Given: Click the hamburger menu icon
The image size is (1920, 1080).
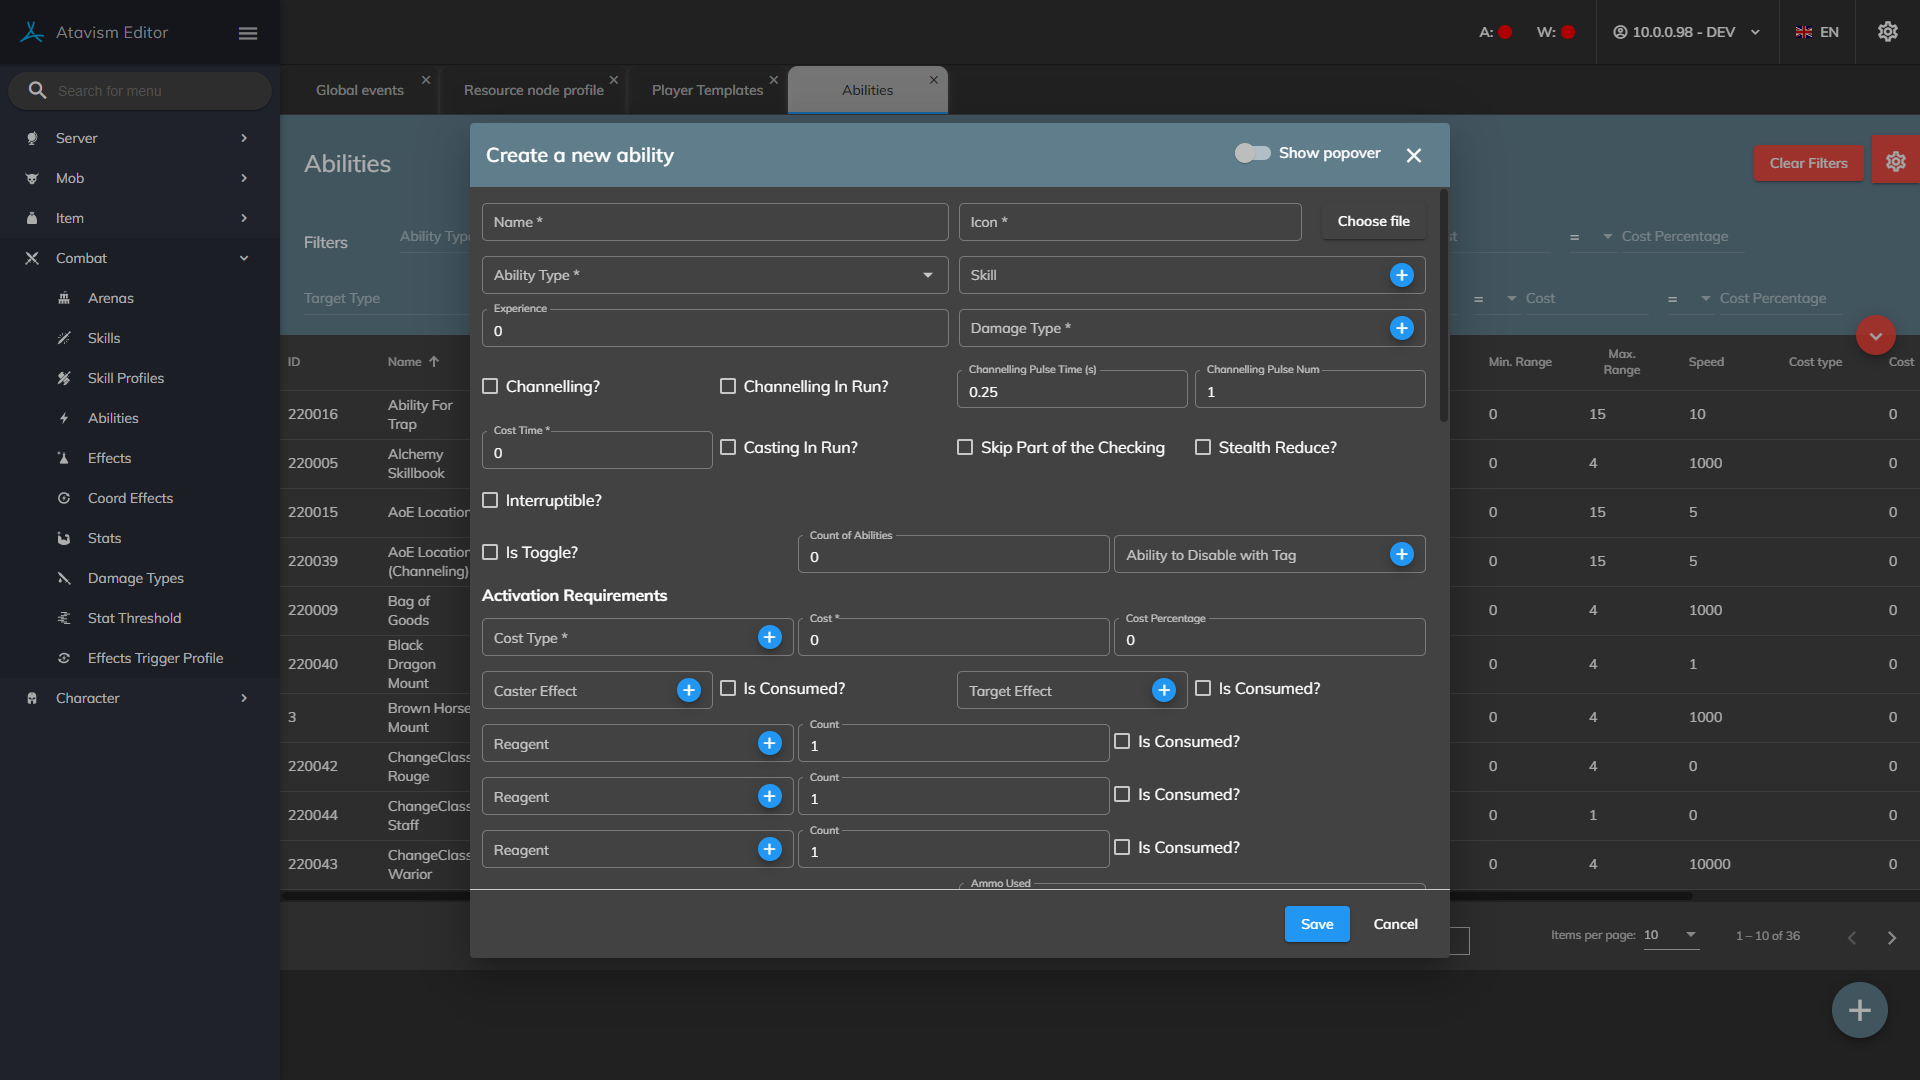Looking at the screenshot, I should (248, 33).
